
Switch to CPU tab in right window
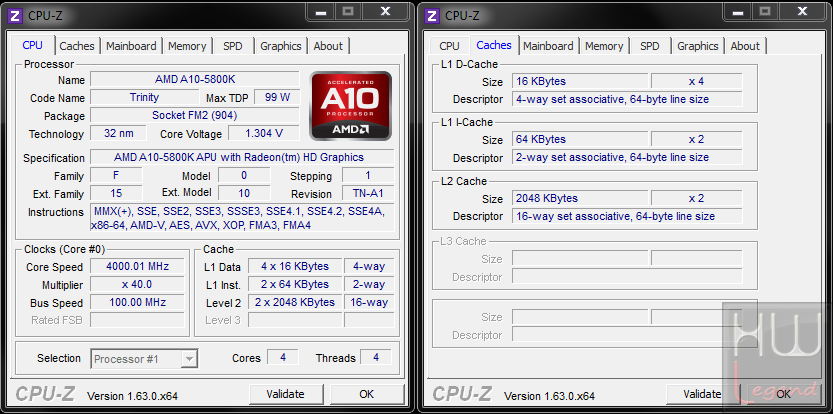(449, 46)
